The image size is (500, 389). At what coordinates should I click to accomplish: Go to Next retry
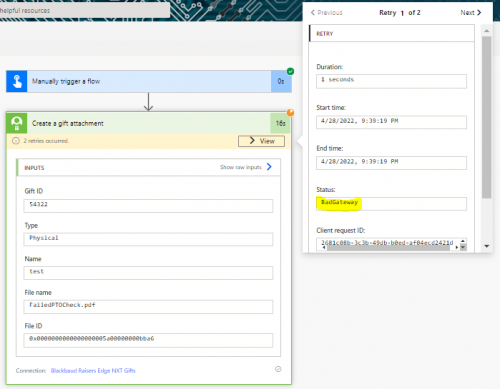pos(471,13)
